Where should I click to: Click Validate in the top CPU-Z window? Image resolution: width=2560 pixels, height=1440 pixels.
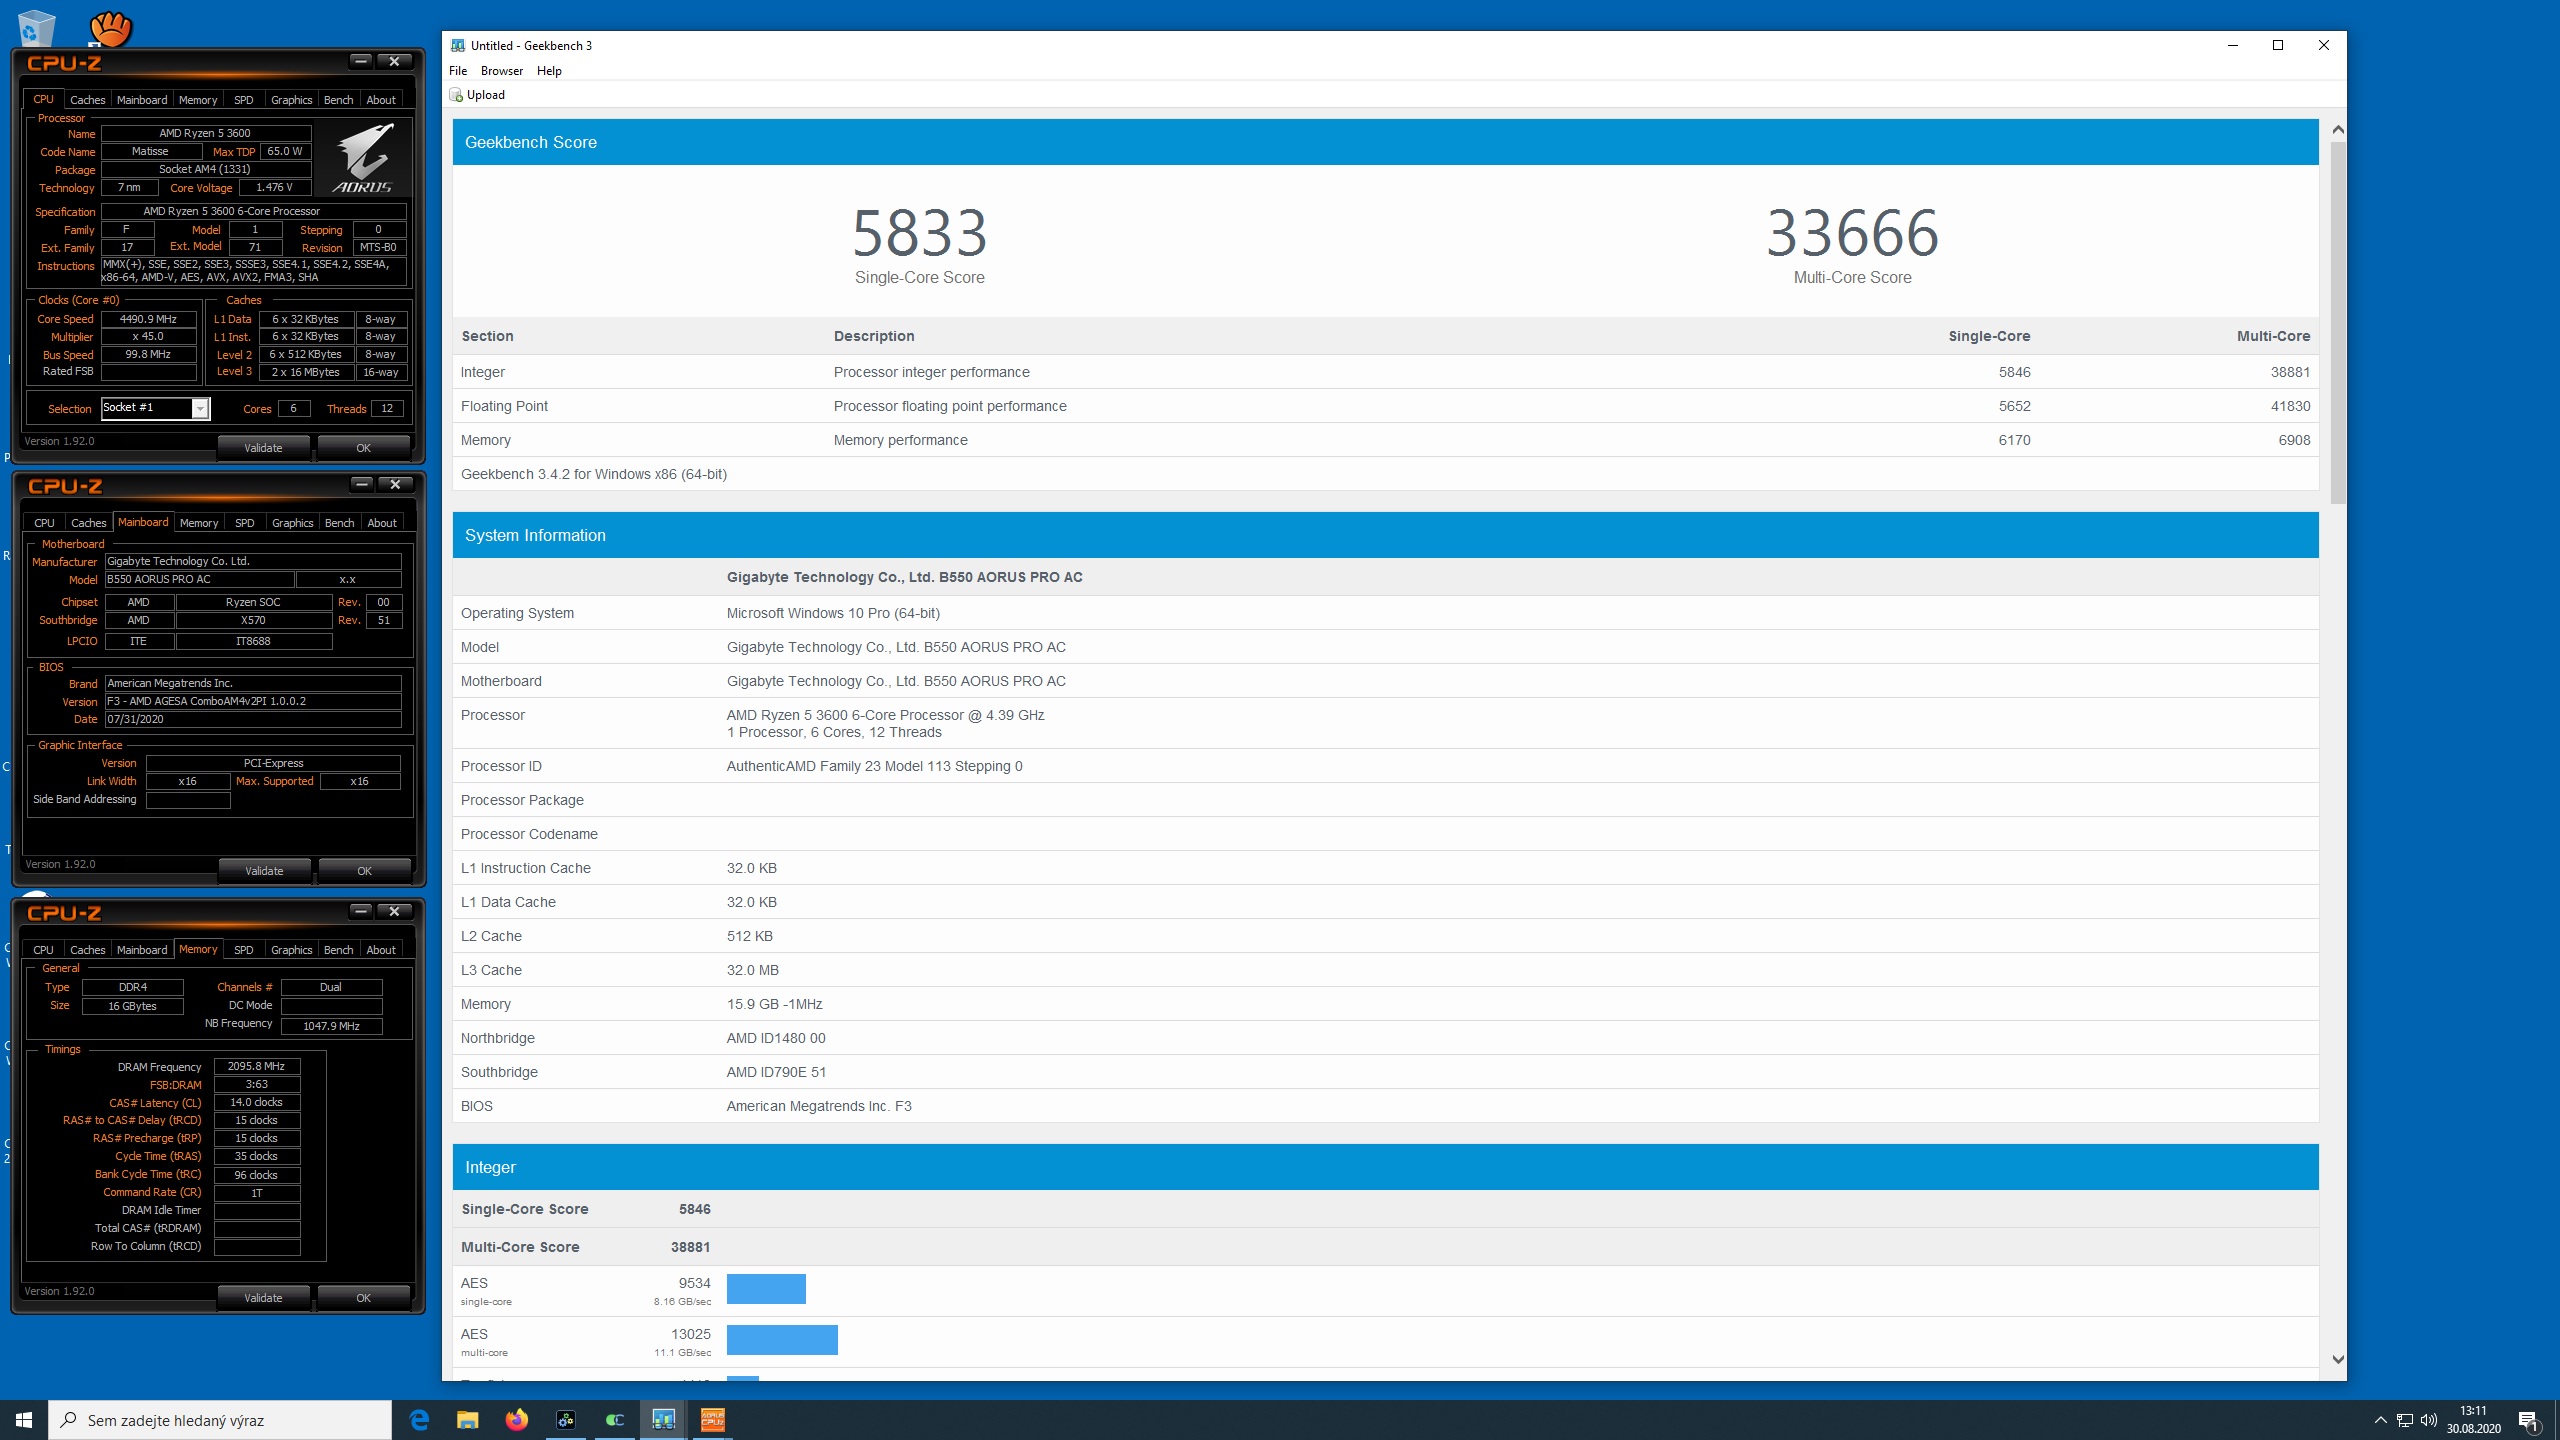264,448
